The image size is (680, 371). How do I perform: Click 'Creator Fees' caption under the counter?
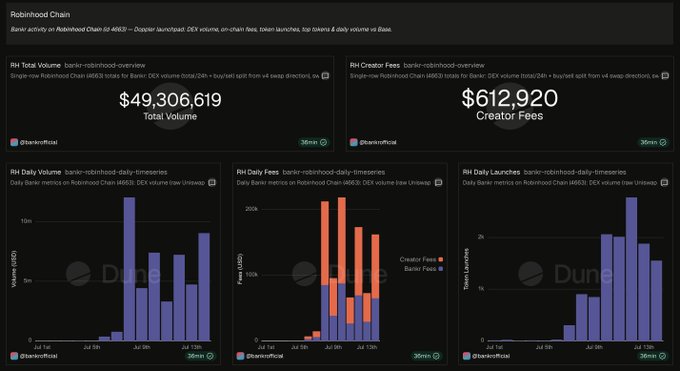pos(510,116)
